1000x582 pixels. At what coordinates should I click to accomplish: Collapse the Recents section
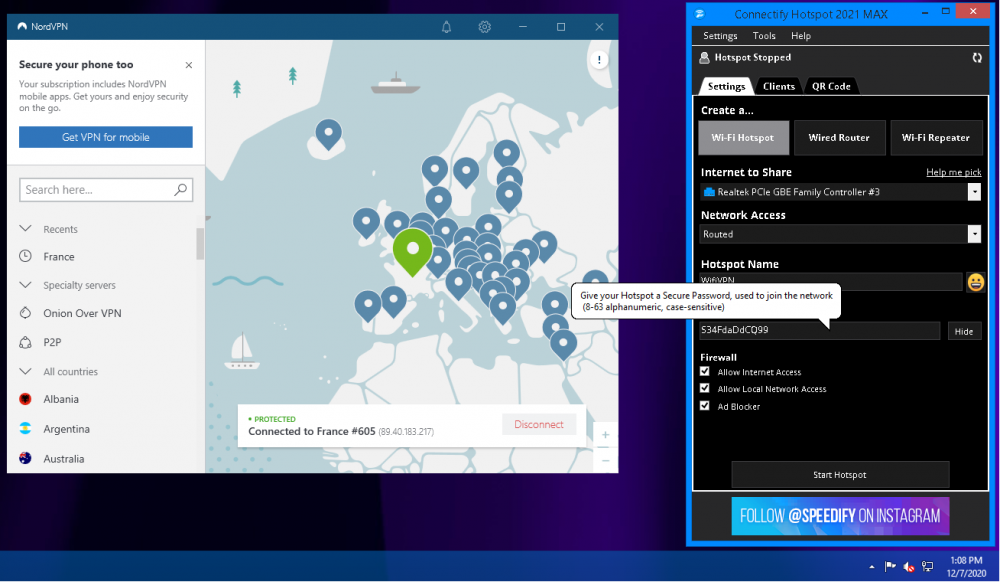click(26, 229)
